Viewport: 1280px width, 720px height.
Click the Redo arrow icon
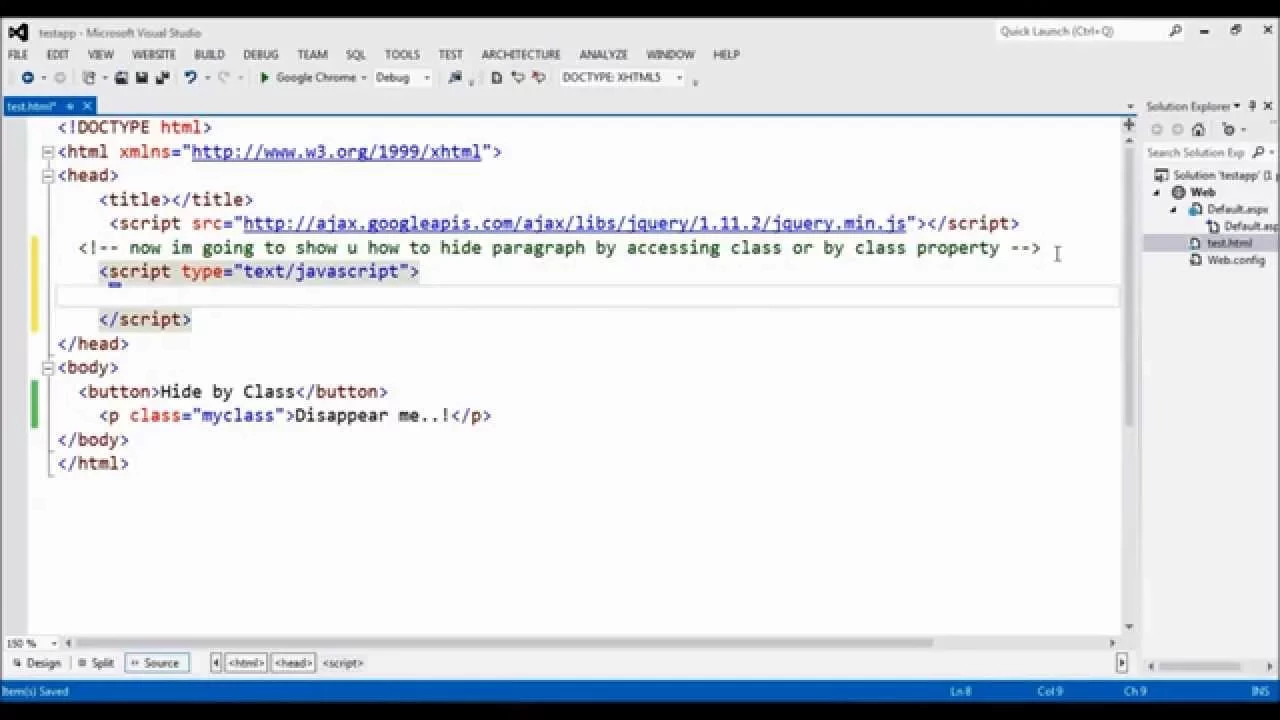coord(223,77)
